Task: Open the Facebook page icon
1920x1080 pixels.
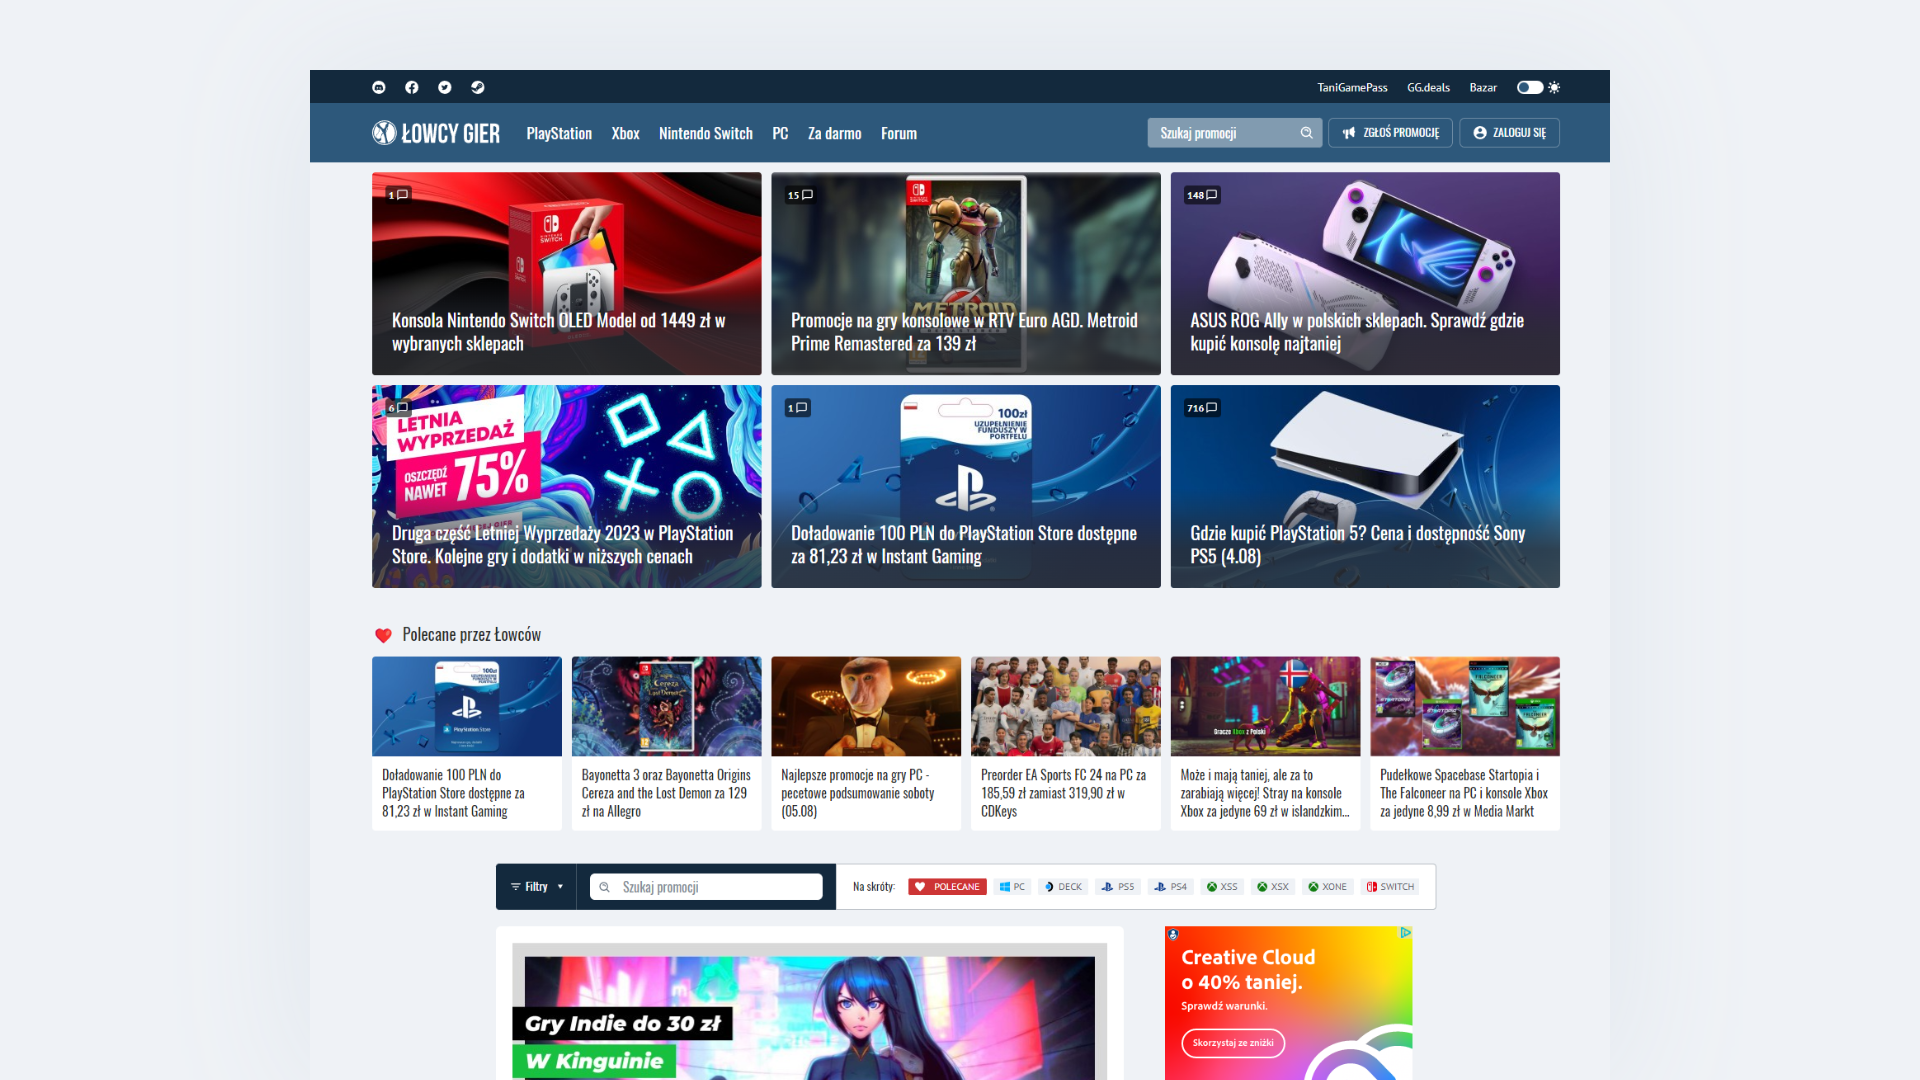Action: point(412,88)
